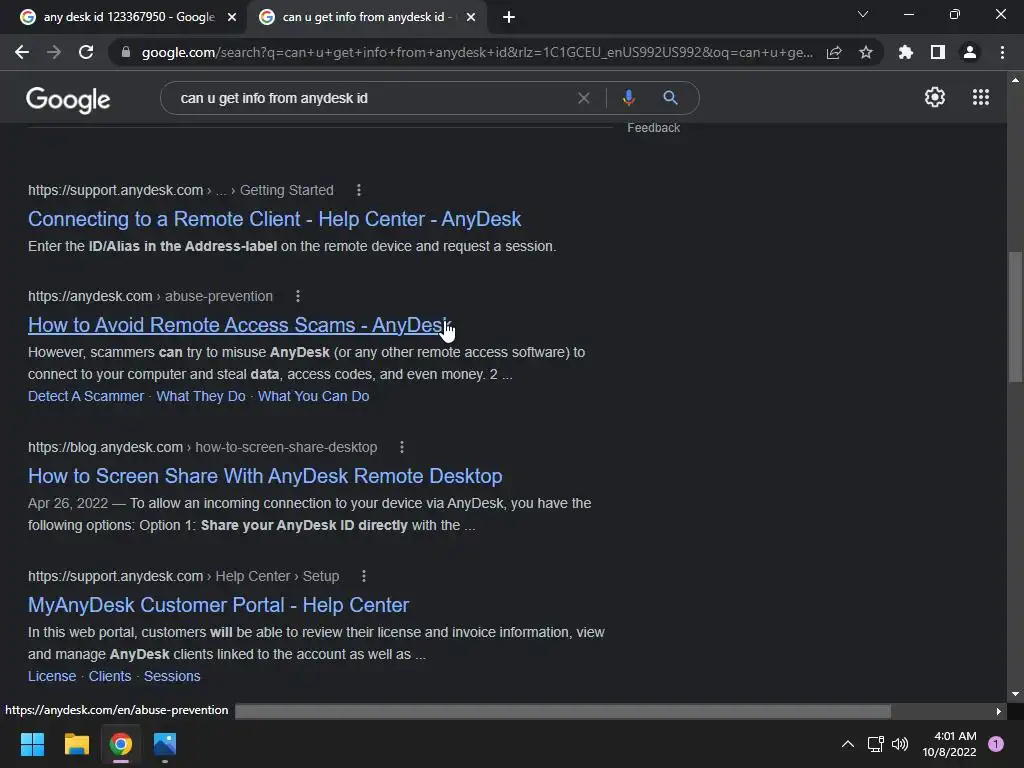Viewport: 1024px width, 768px height.
Task: Submit the search with the magnifier icon
Action: pyautogui.click(x=671, y=98)
